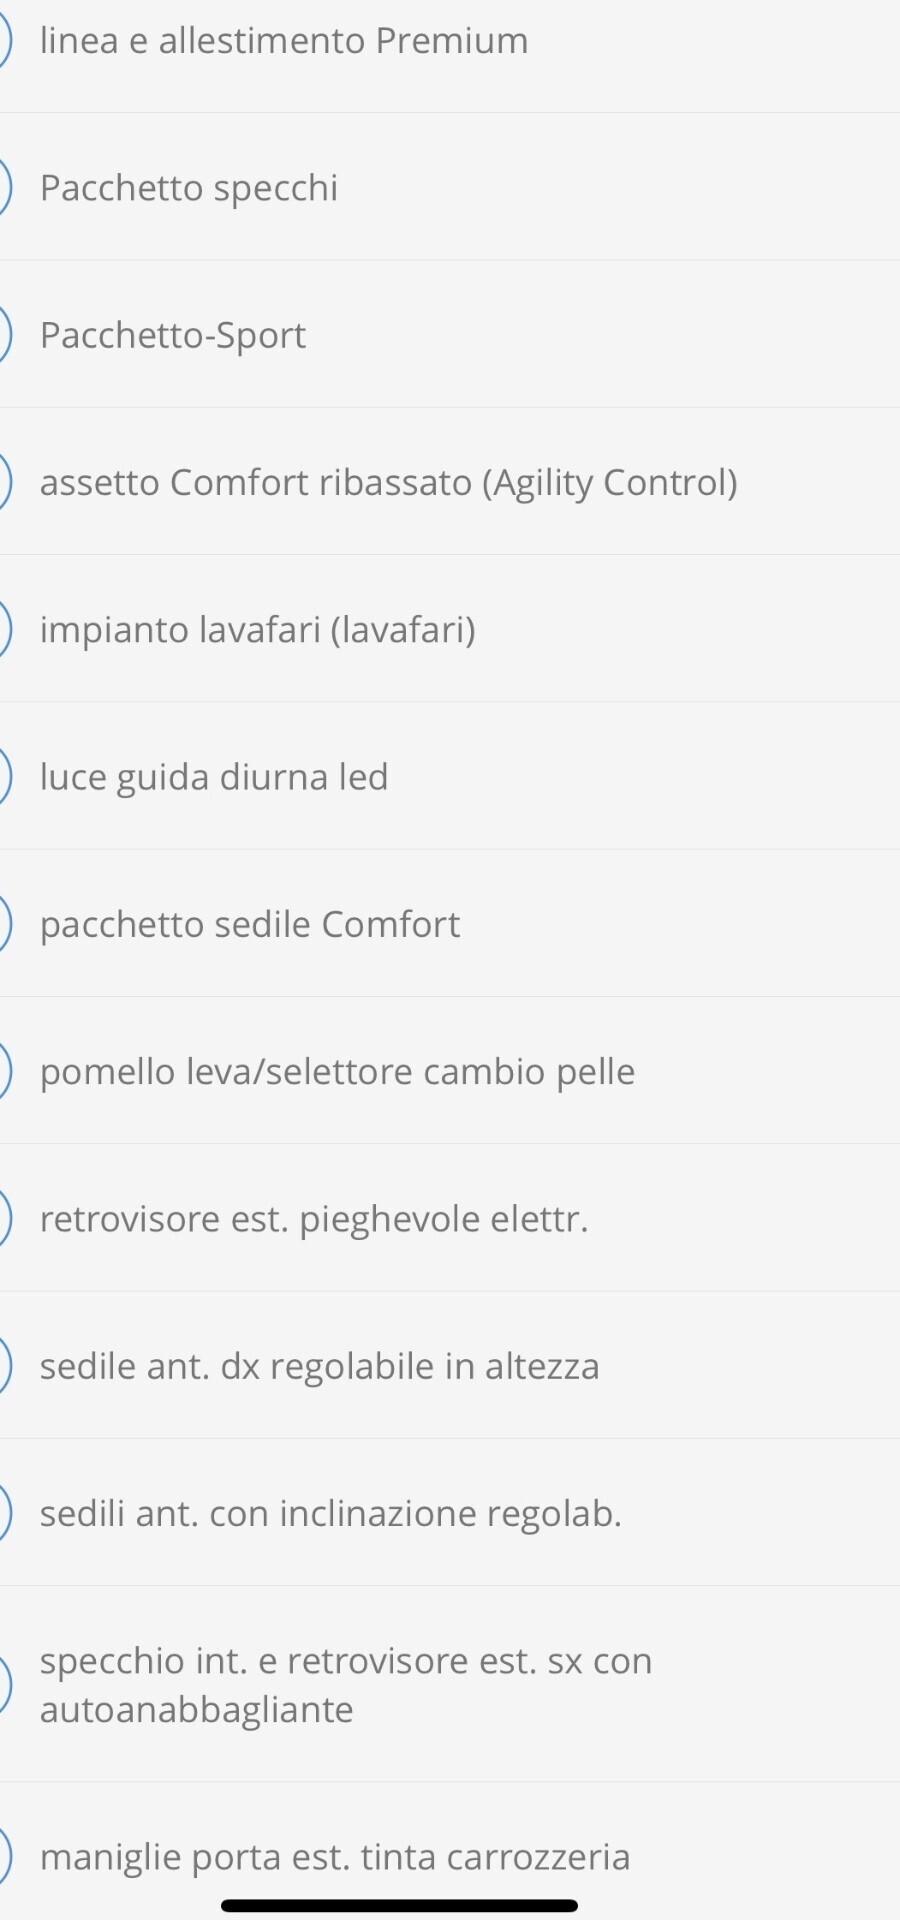The width and height of the screenshot is (900, 1920).
Task: Tap the black home indicator bar
Action: click(x=399, y=1906)
